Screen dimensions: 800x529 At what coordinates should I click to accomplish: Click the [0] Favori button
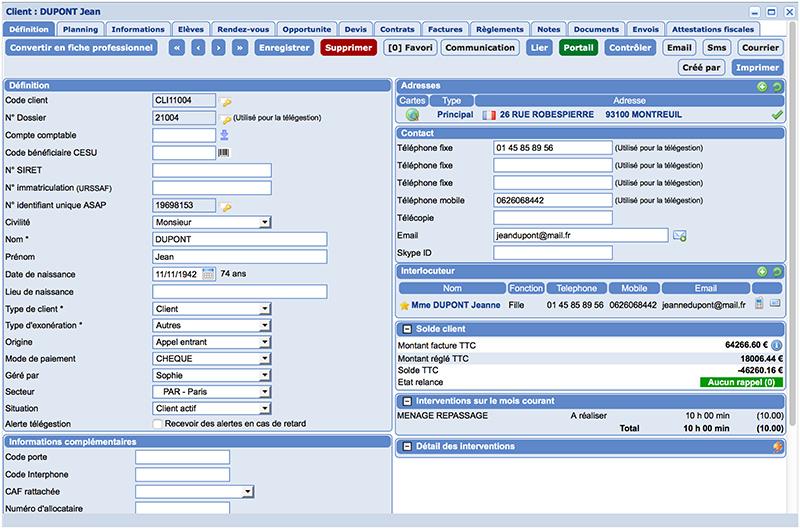click(x=410, y=48)
